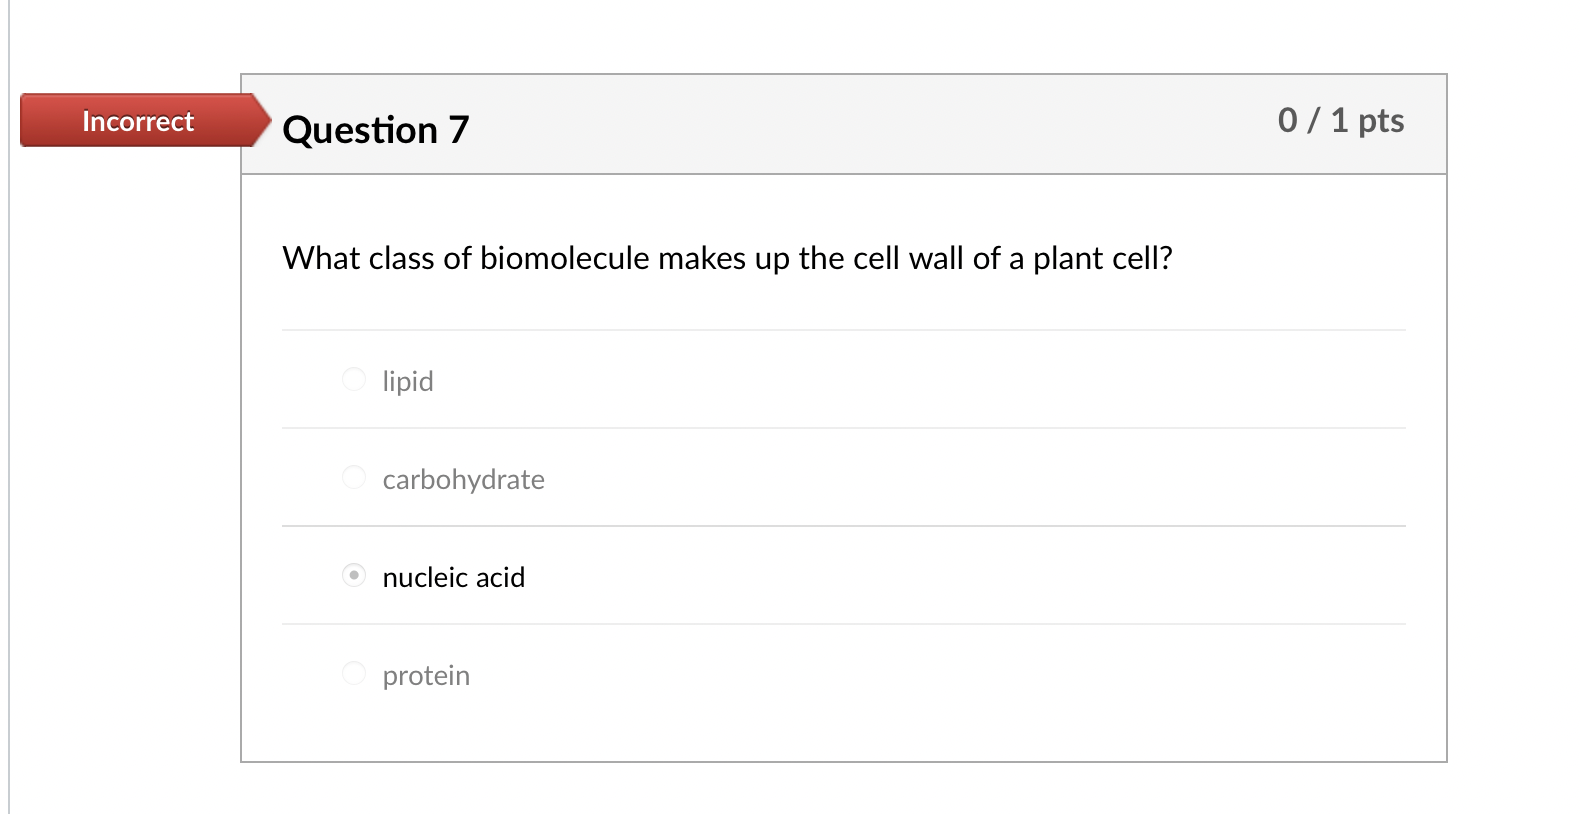Deselect the nucleic acid radio button

pos(353,576)
